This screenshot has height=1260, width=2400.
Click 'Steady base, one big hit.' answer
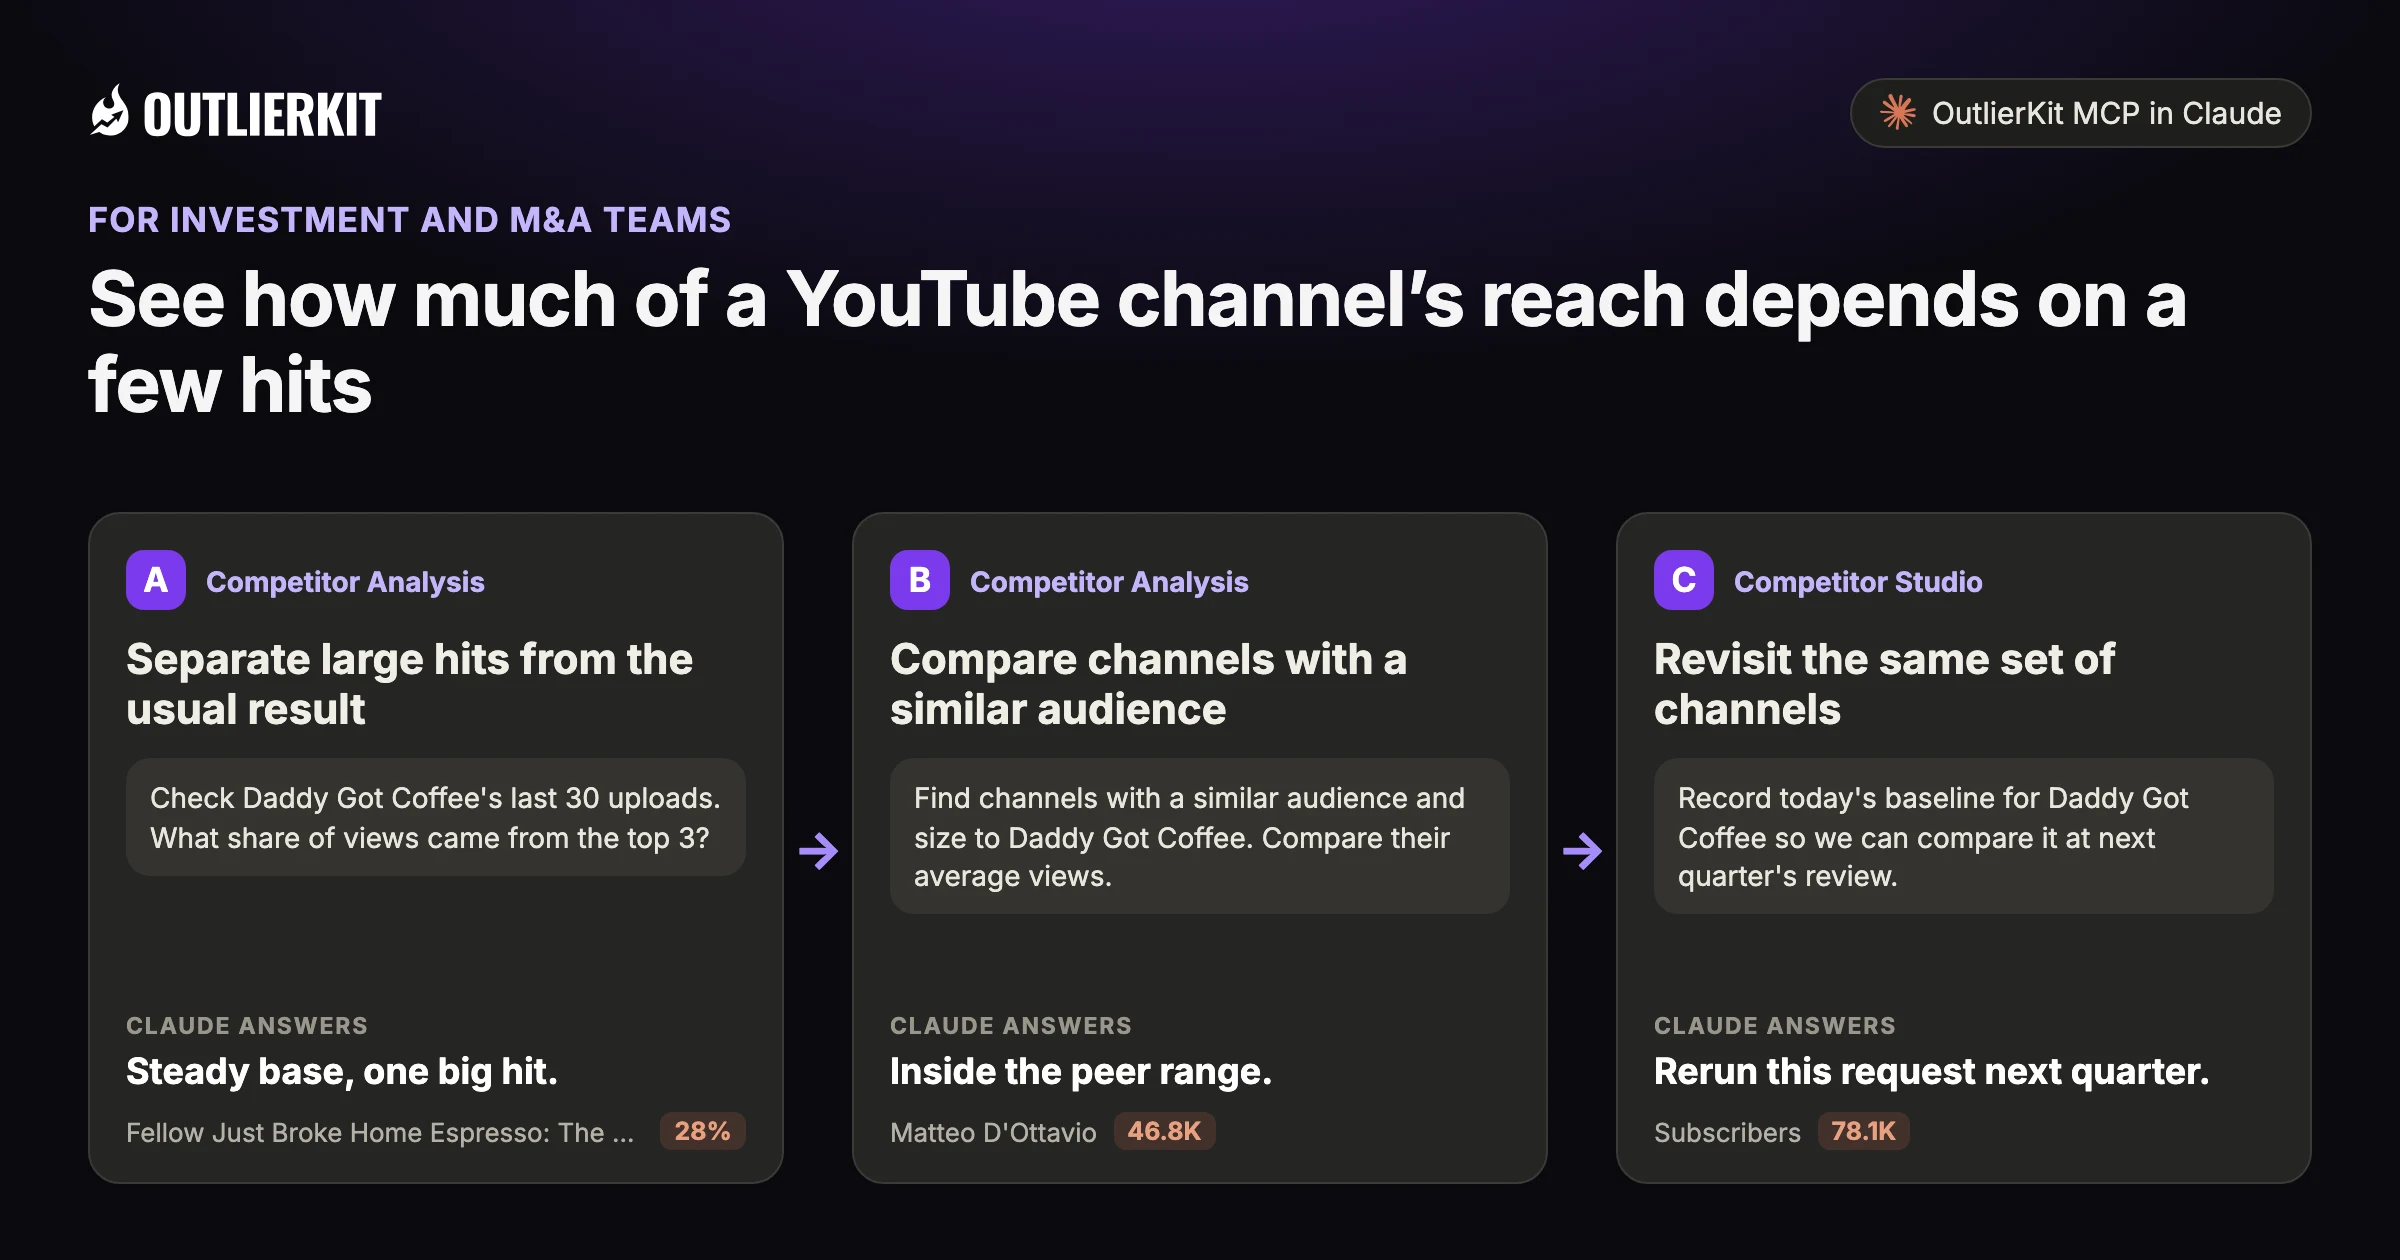point(341,1071)
